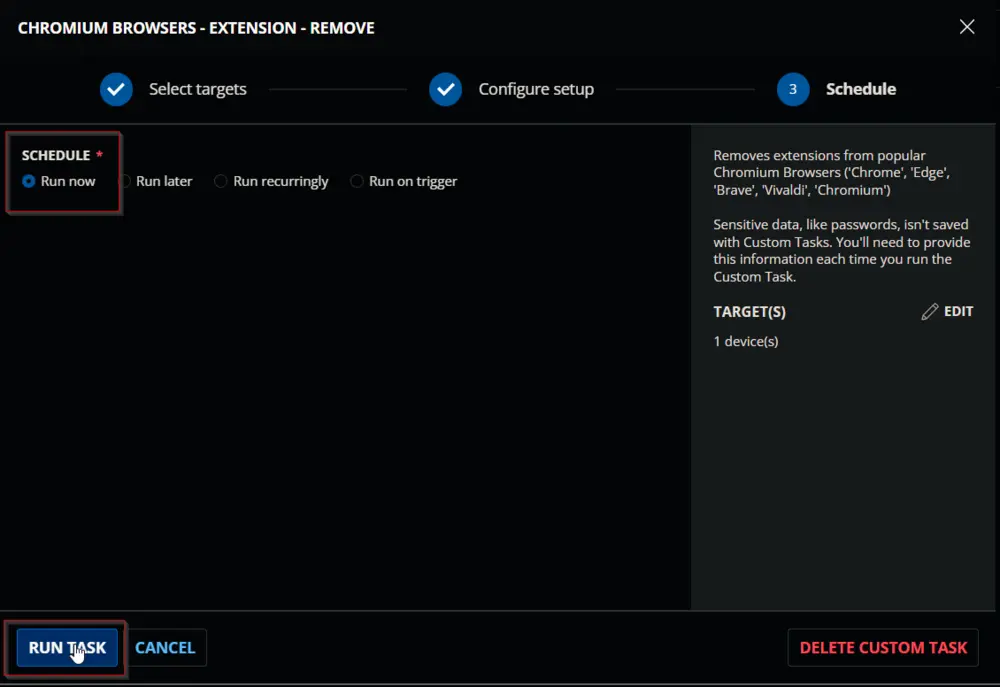
Task: Click the TARGET(S) heading
Action: [x=749, y=312]
